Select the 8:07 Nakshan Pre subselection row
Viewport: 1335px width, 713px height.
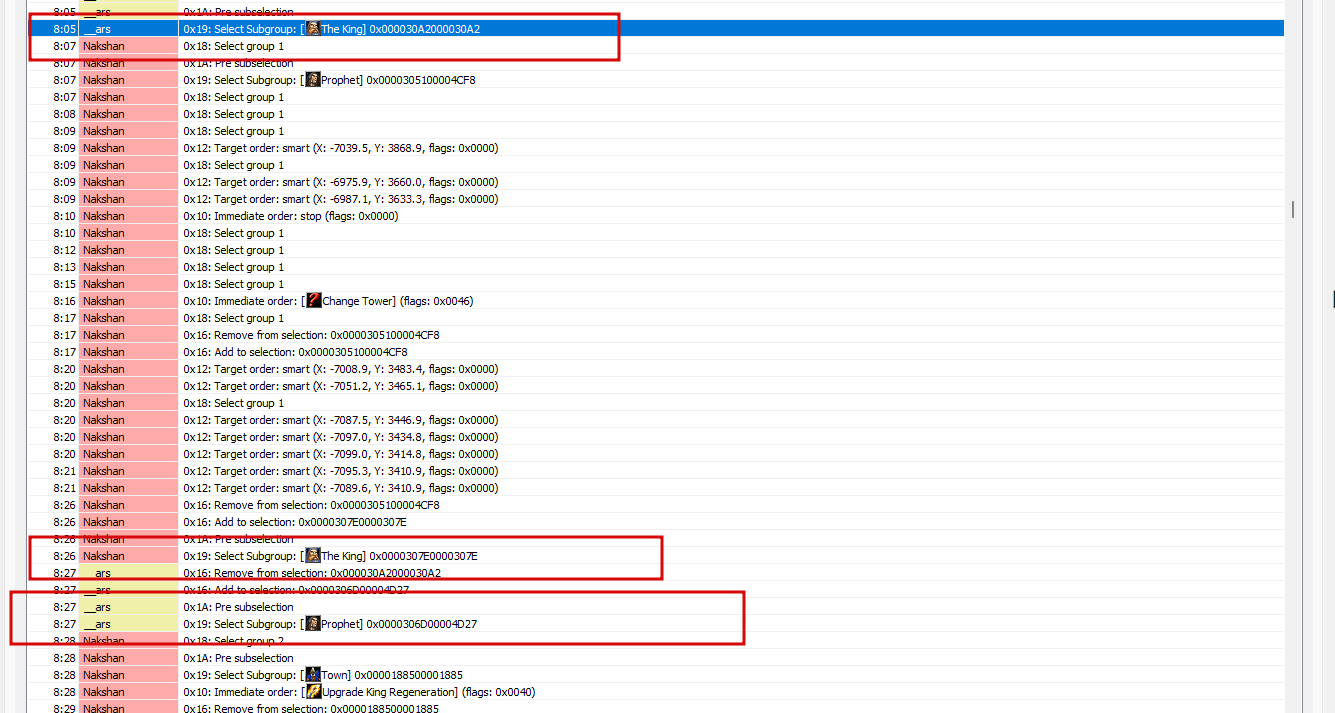tap(656, 63)
